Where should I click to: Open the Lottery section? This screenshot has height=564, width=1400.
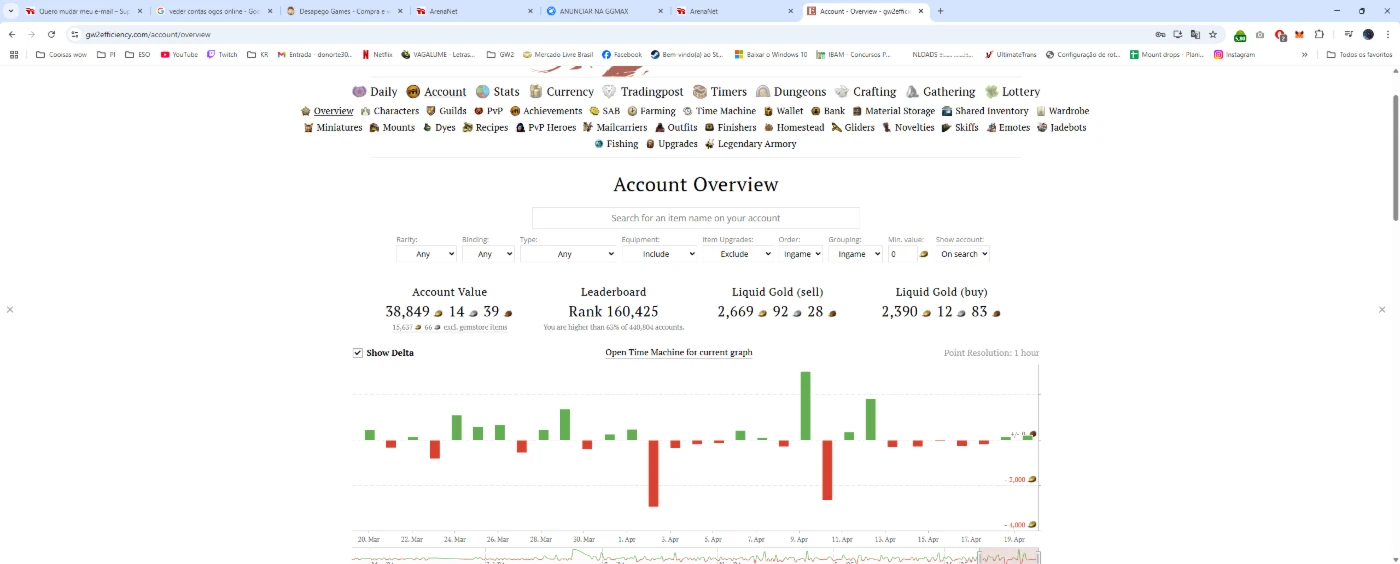point(1012,91)
